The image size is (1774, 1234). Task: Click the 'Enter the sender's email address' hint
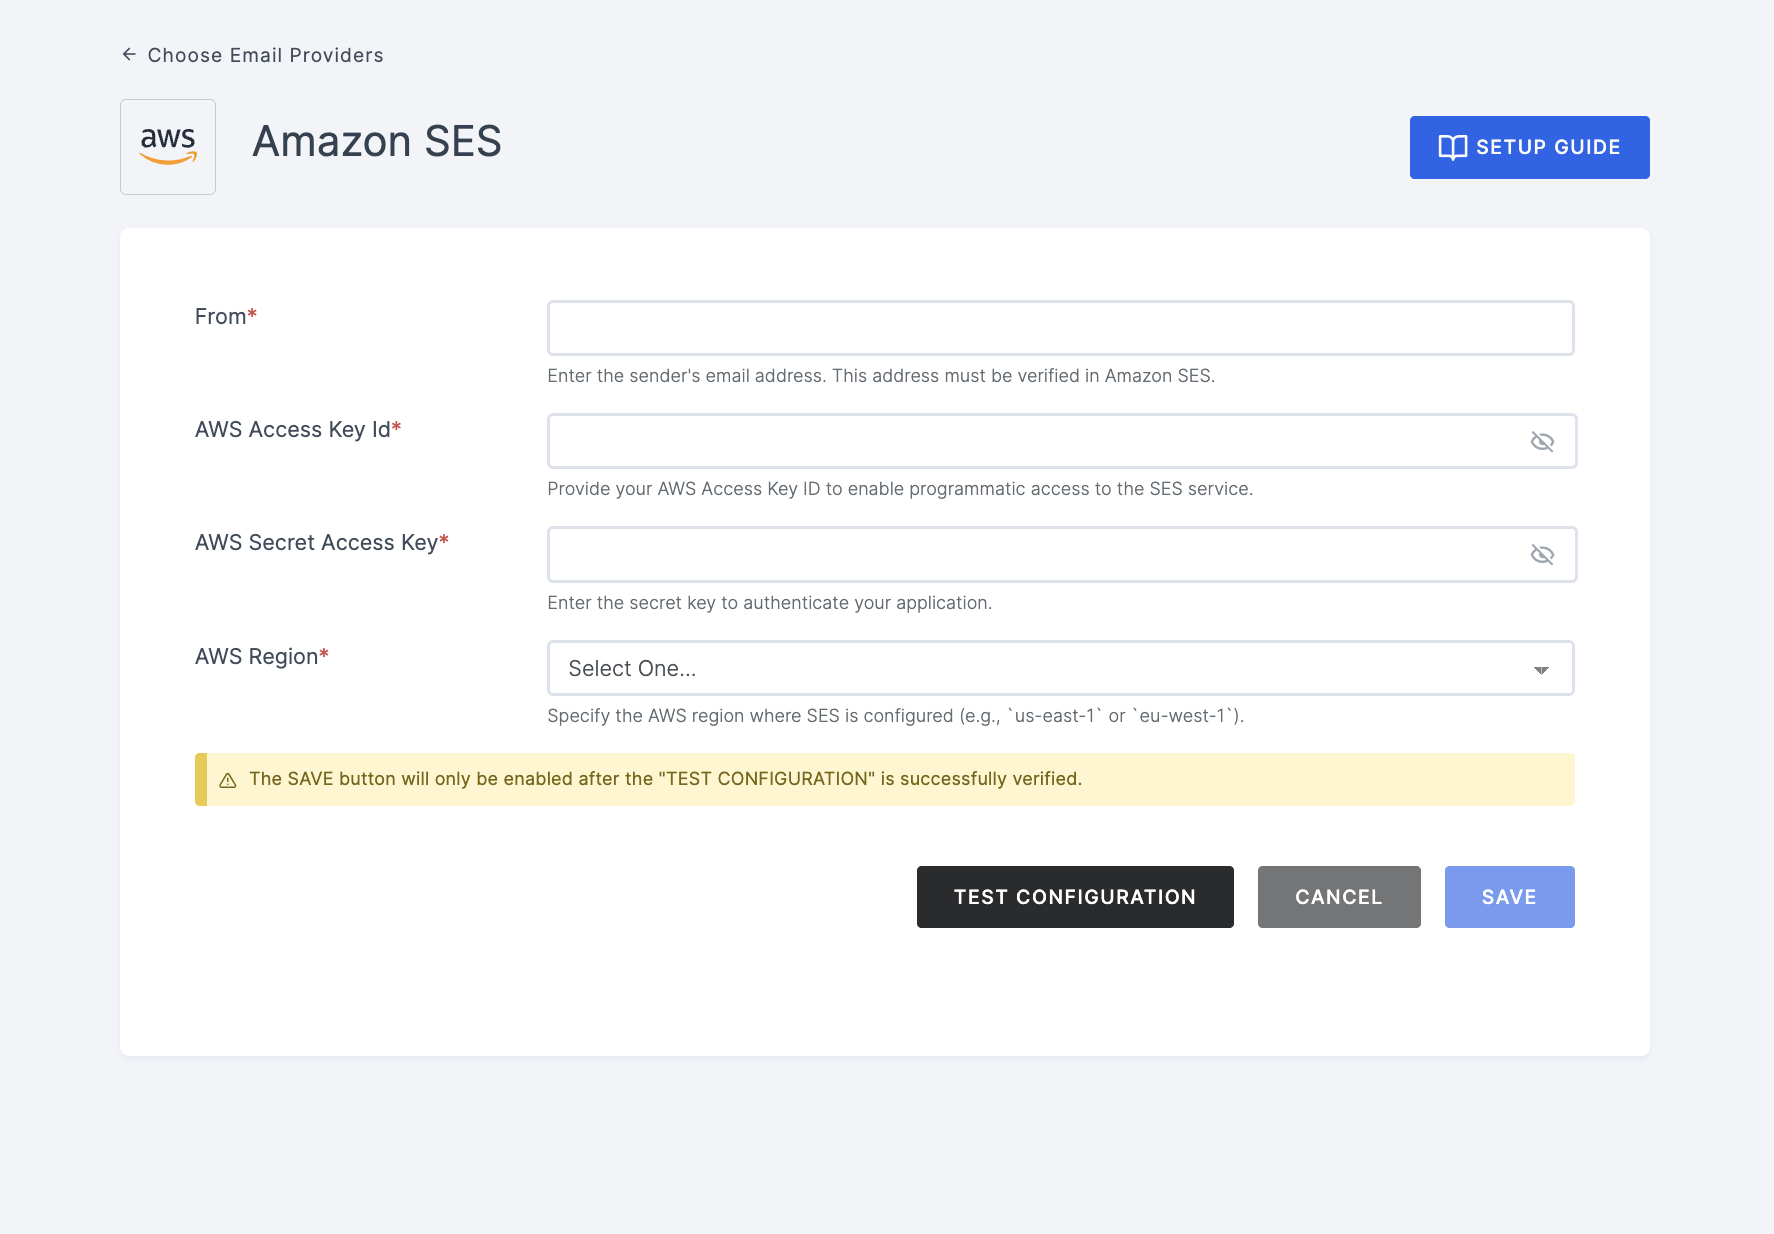(x=881, y=376)
